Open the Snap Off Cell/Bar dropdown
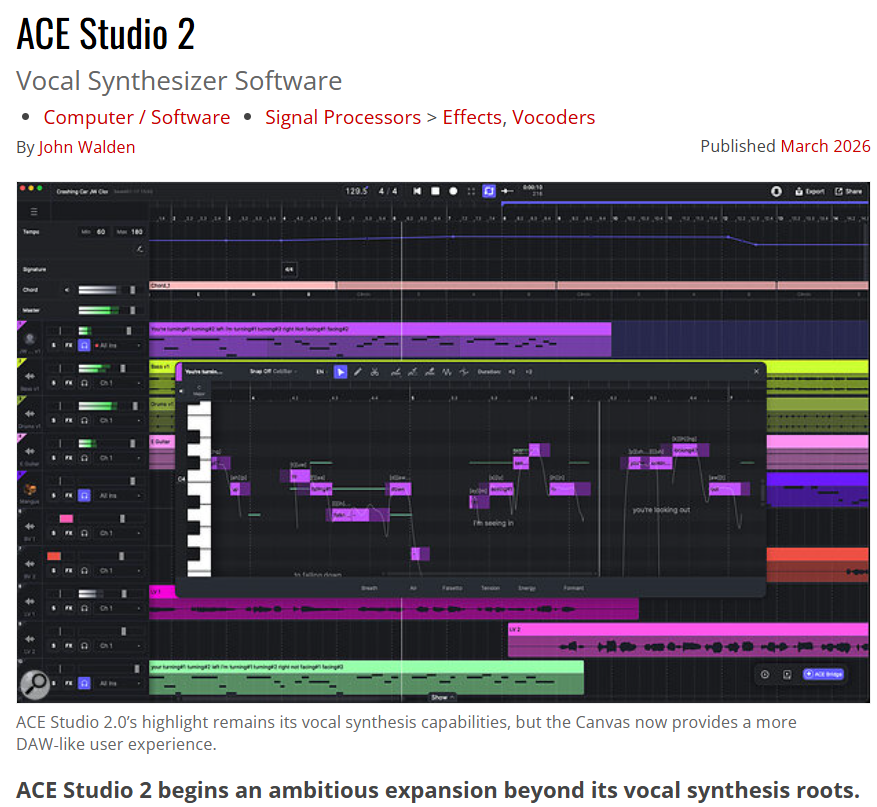The height and width of the screenshot is (807, 877). tap(274, 371)
